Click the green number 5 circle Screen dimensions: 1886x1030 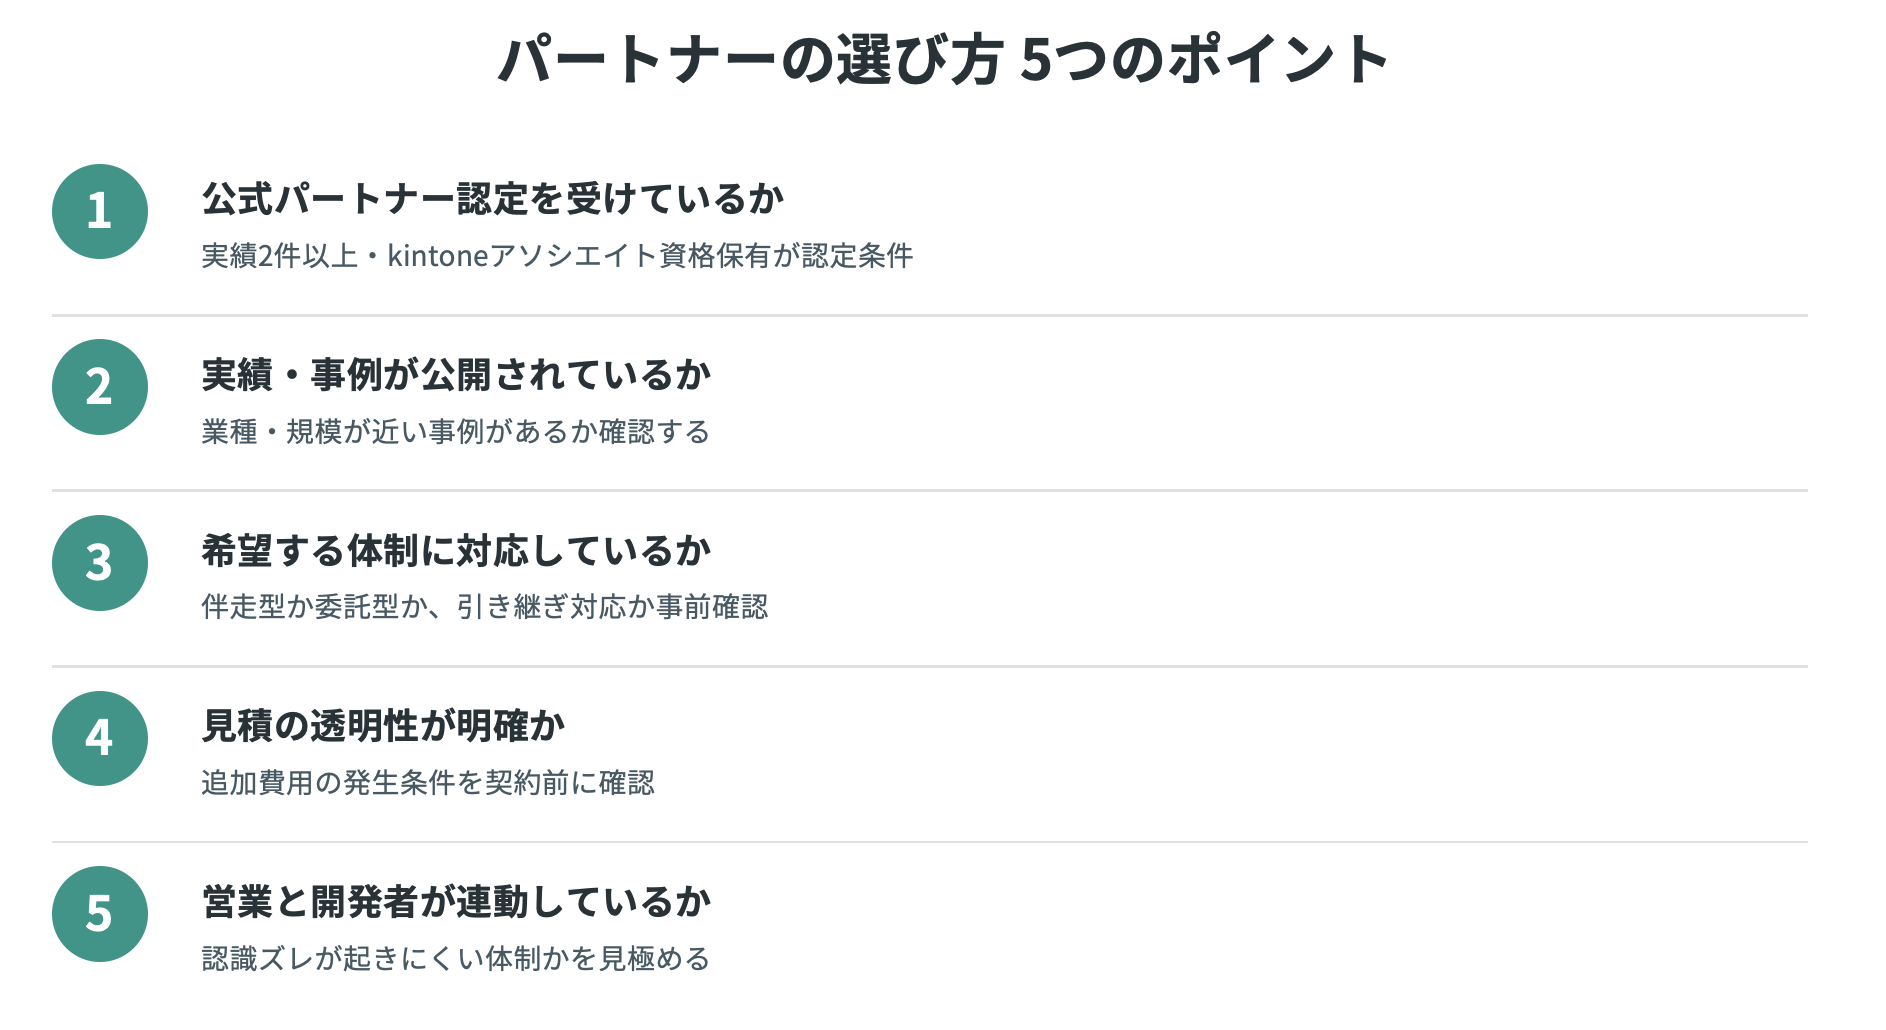(x=100, y=914)
